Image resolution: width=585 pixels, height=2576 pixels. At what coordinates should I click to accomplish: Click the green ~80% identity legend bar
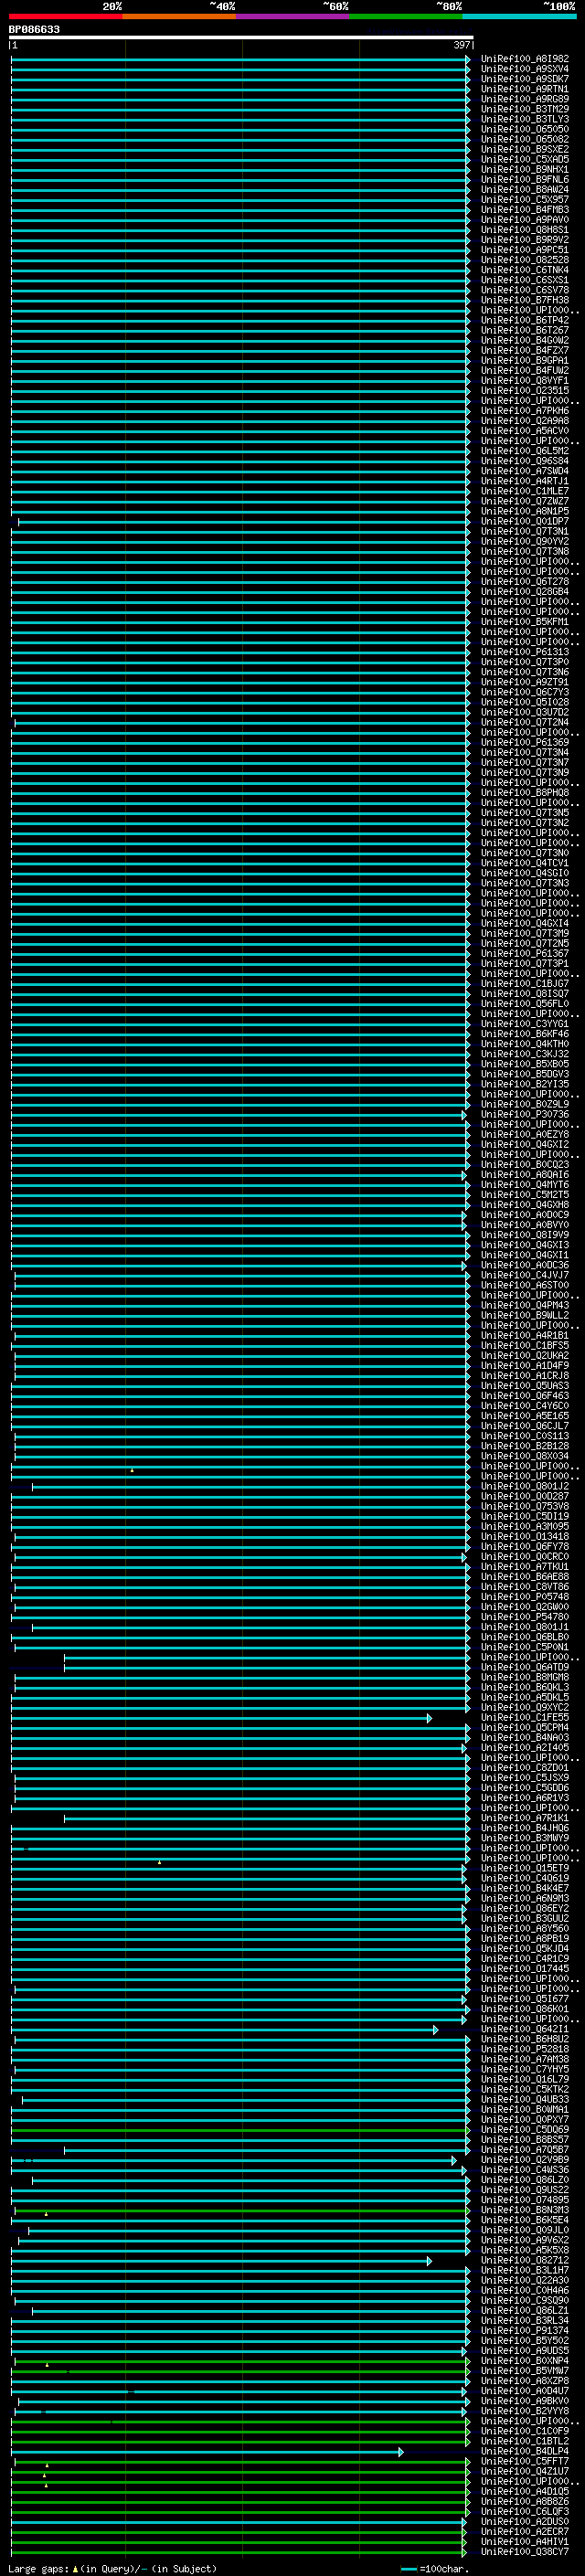(406, 16)
